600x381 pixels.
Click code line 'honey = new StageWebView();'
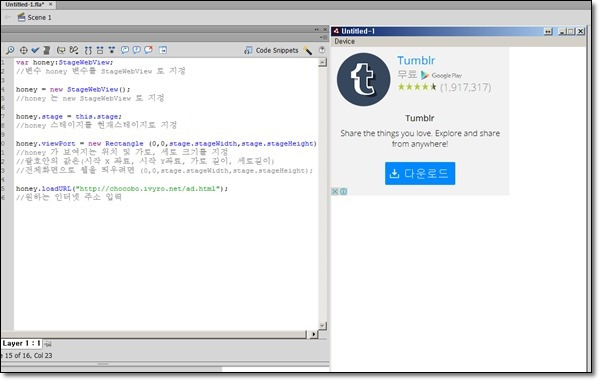73,89
